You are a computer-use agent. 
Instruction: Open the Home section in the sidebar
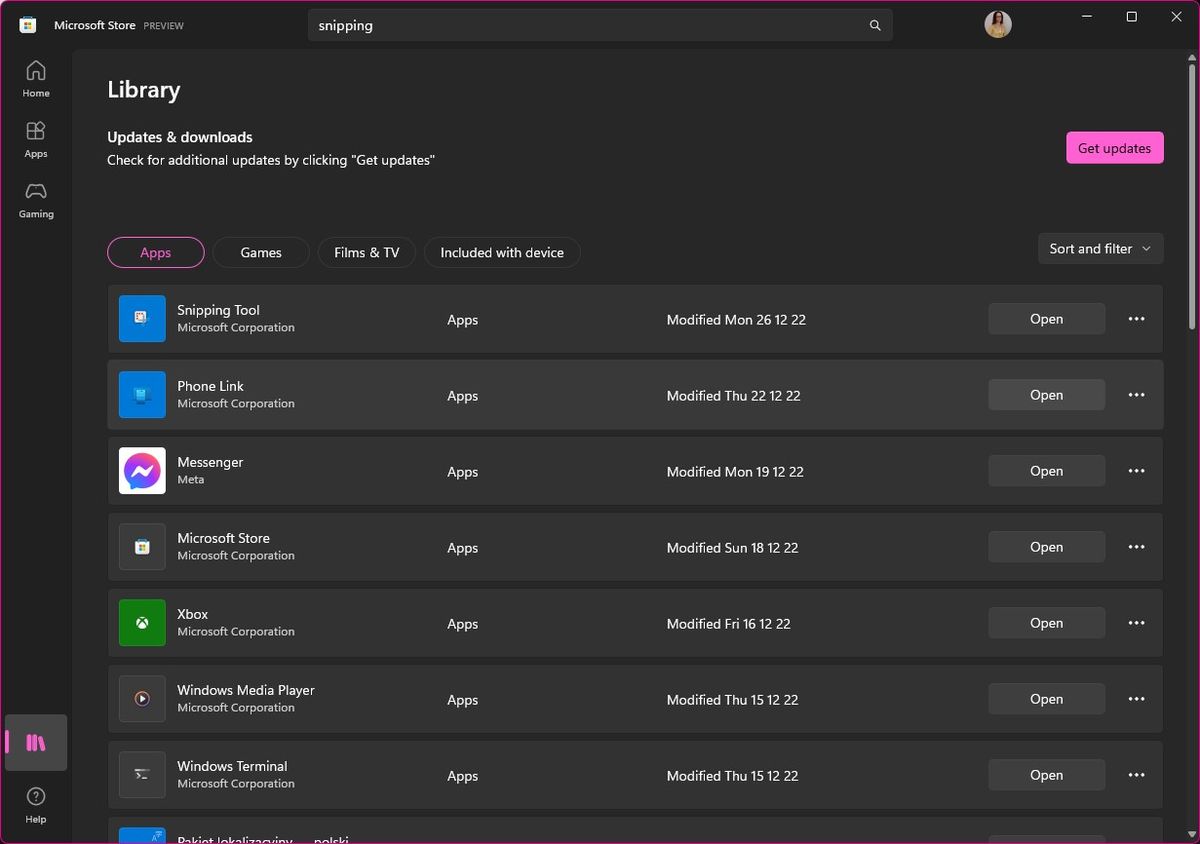click(35, 78)
